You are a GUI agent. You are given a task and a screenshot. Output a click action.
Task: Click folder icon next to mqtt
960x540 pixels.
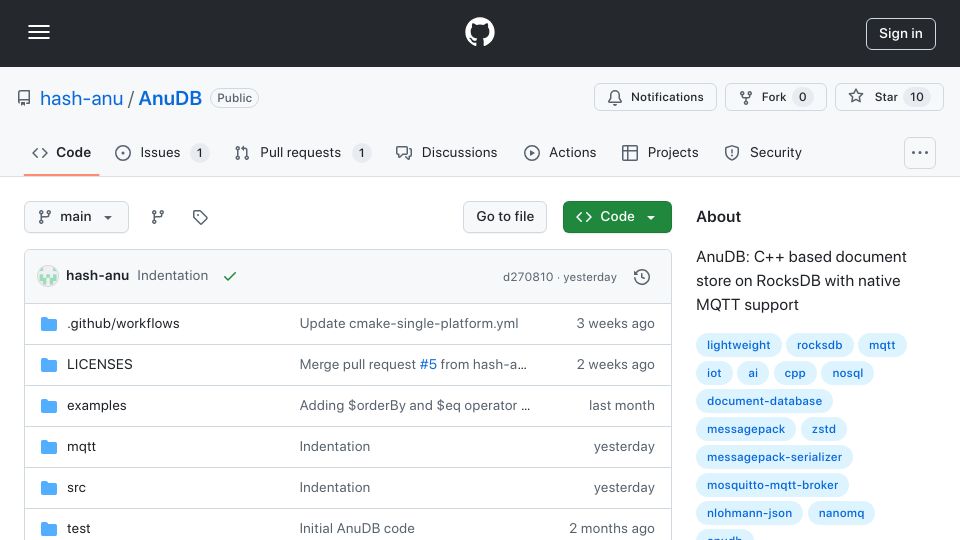coord(49,447)
